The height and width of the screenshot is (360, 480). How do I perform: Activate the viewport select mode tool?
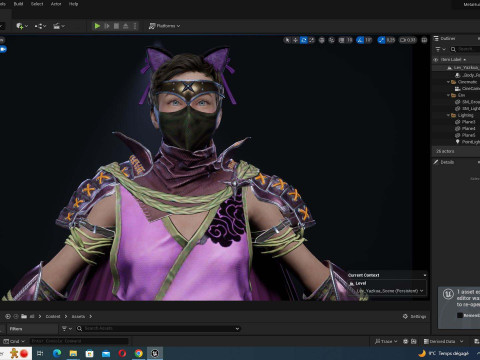pyautogui.click(x=287, y=40)
